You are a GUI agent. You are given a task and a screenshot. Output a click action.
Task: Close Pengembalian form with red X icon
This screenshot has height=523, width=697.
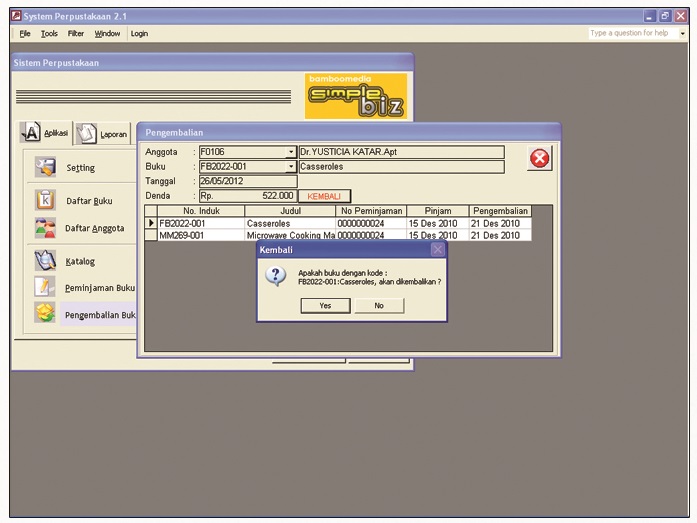540,158
